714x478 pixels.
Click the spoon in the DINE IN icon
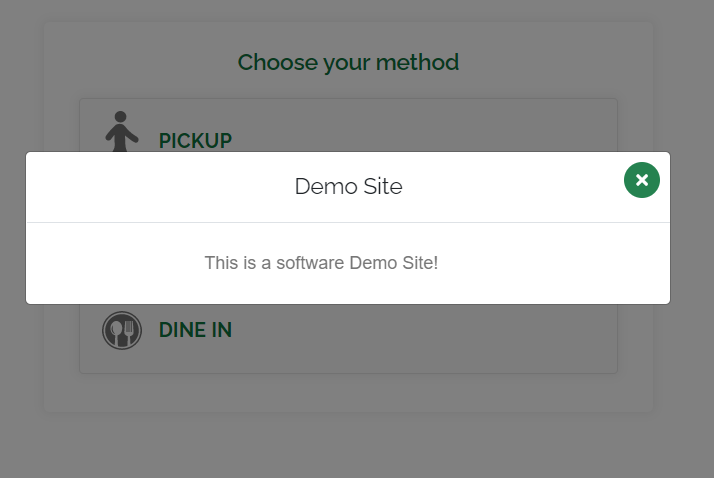pyautogui.click(x=117, y=333)
